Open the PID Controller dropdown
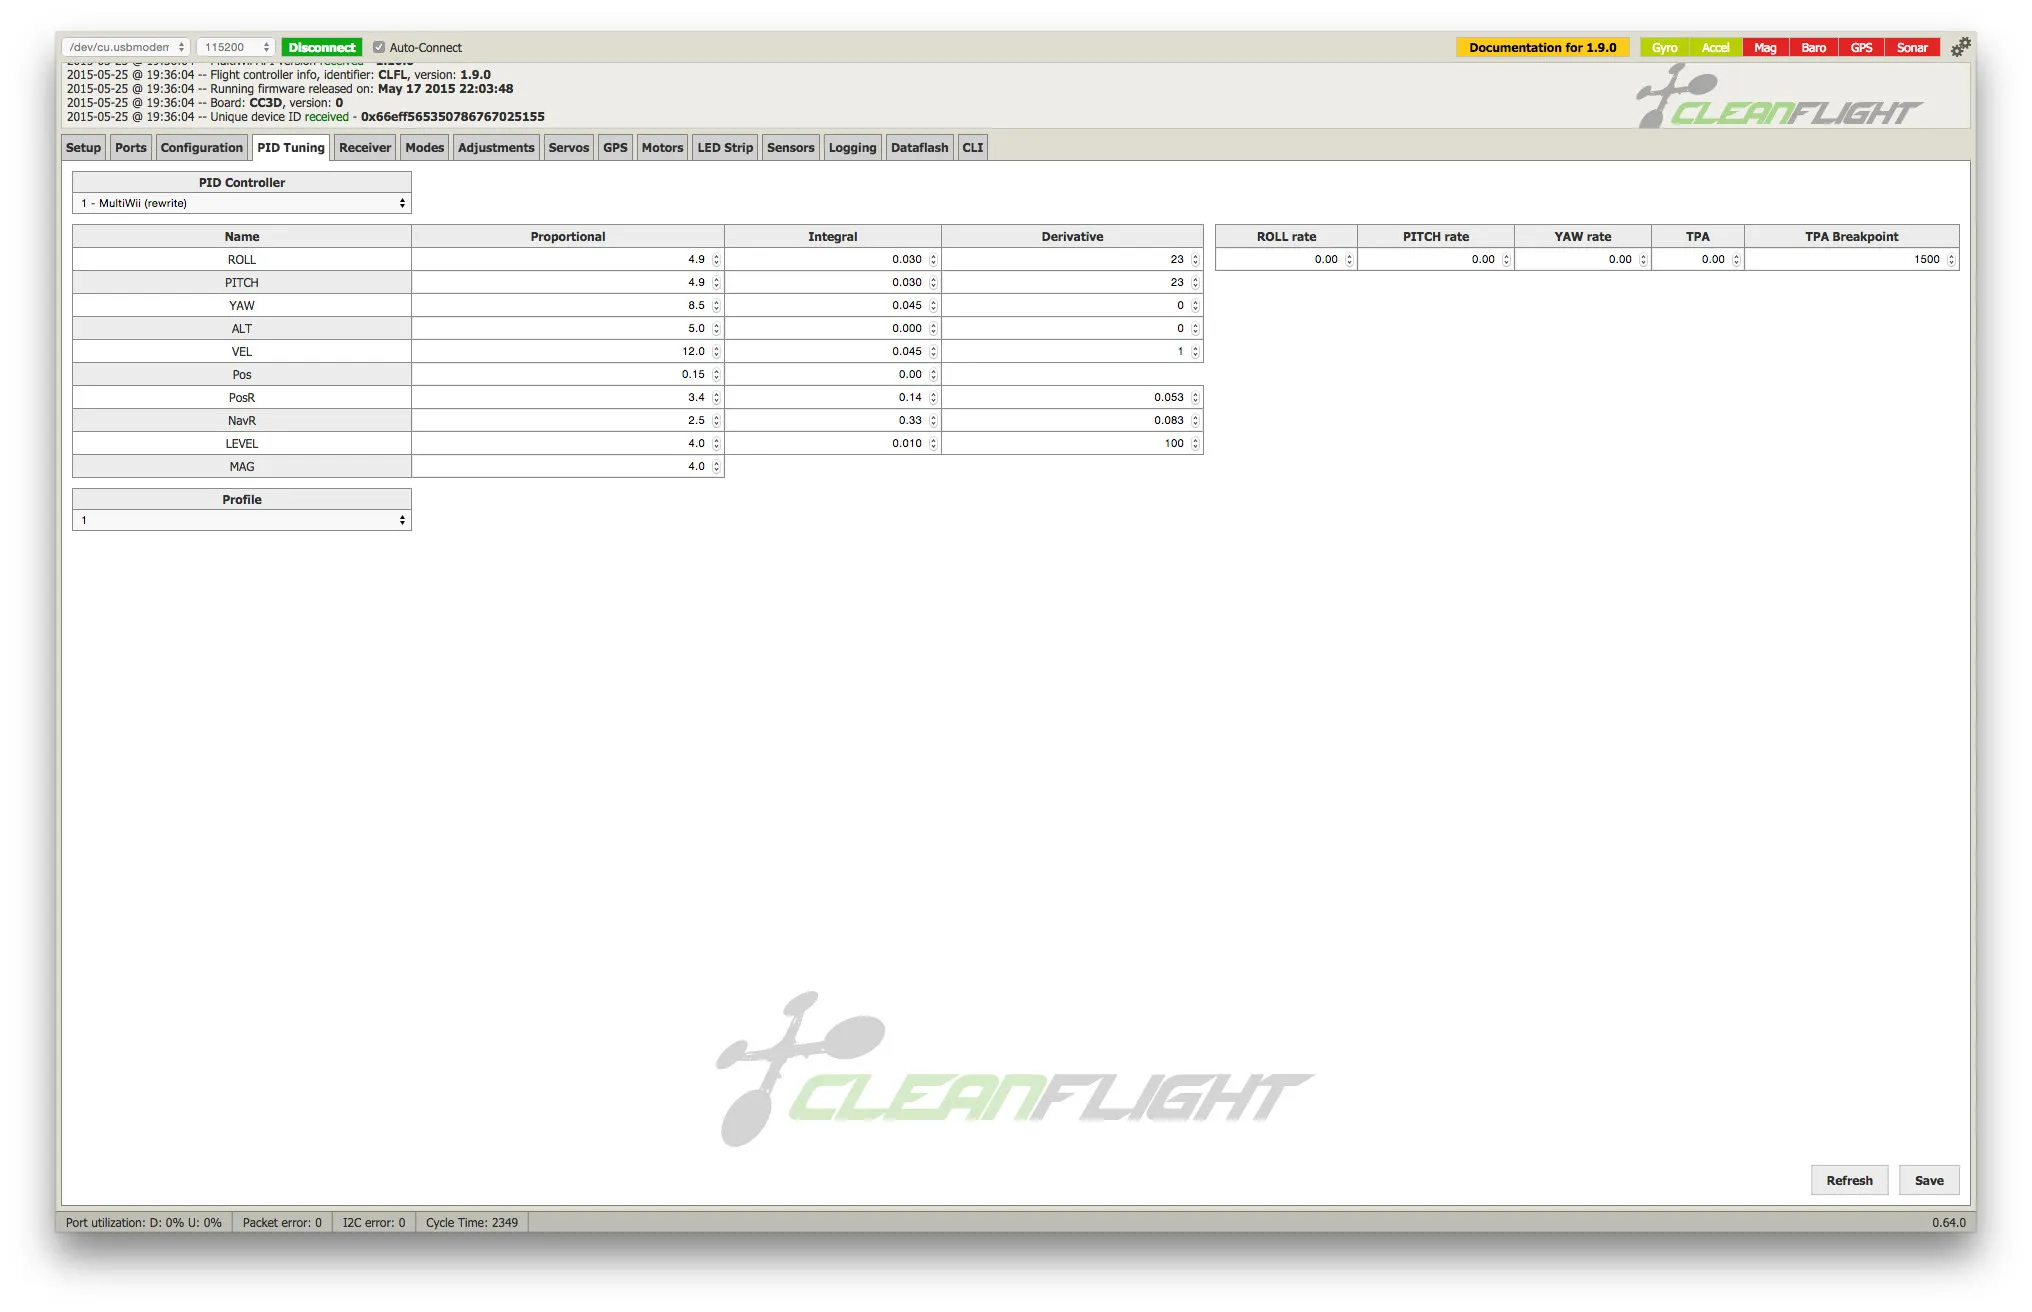The height and width of the screenshot is (1312, 2032). 242,203
